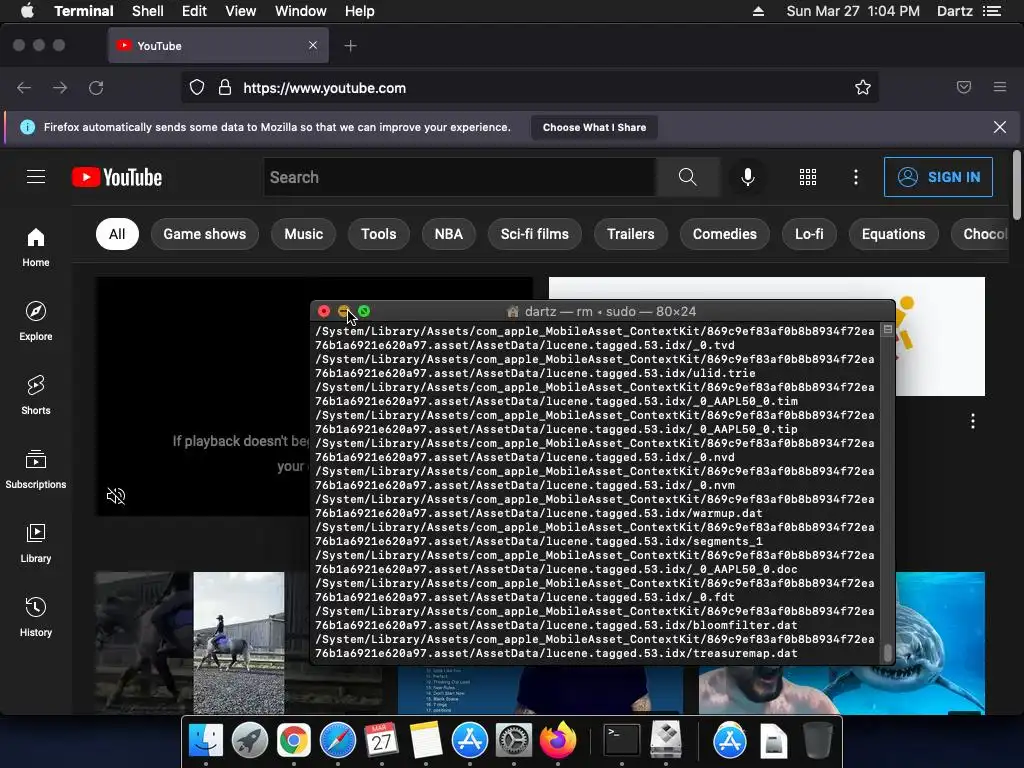Click the YouTube logo

[117, 177]
